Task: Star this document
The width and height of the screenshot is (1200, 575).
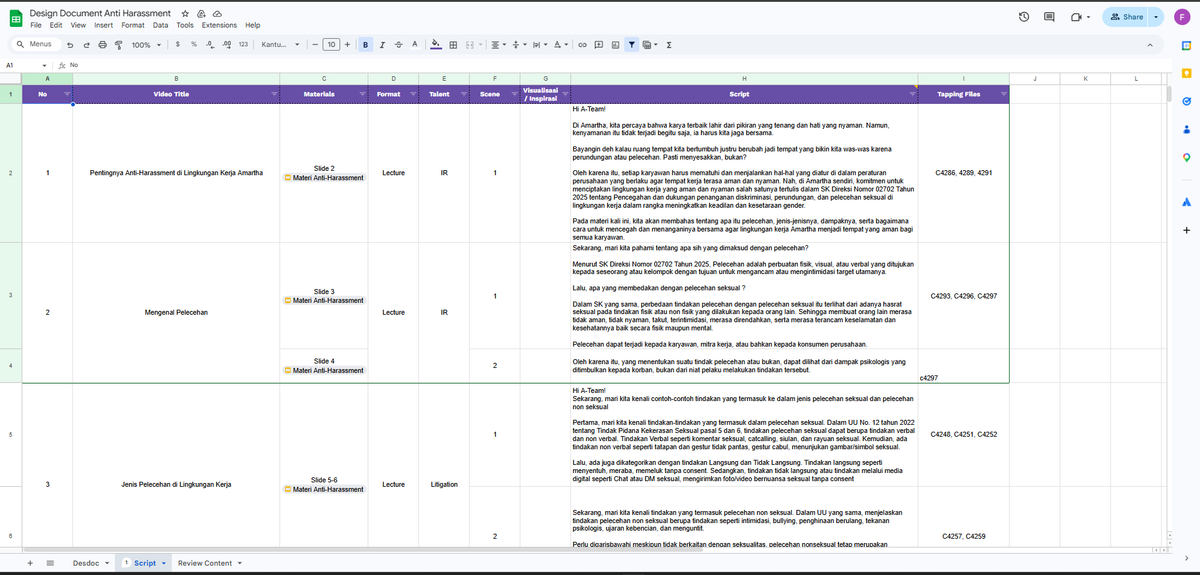Action: point(185,14)
